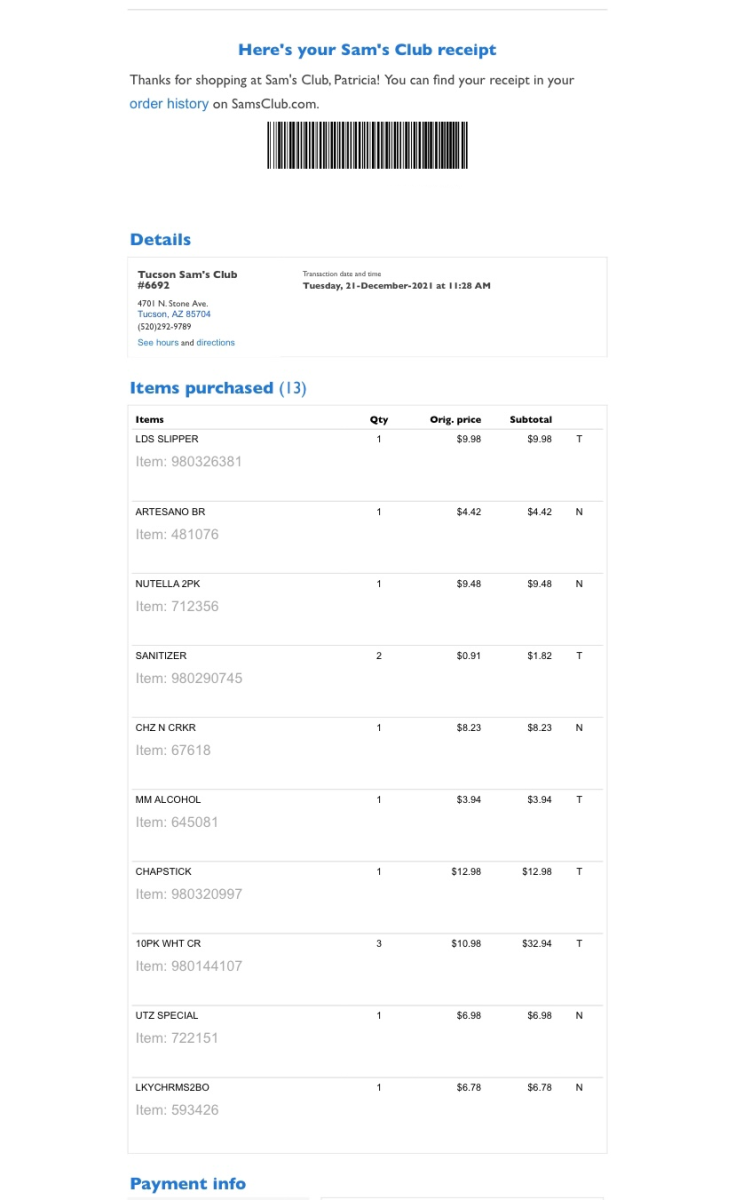Select the ARTESANO BR item name
Viewport: 735px width, 1200px height.
[x=170, y=512]
